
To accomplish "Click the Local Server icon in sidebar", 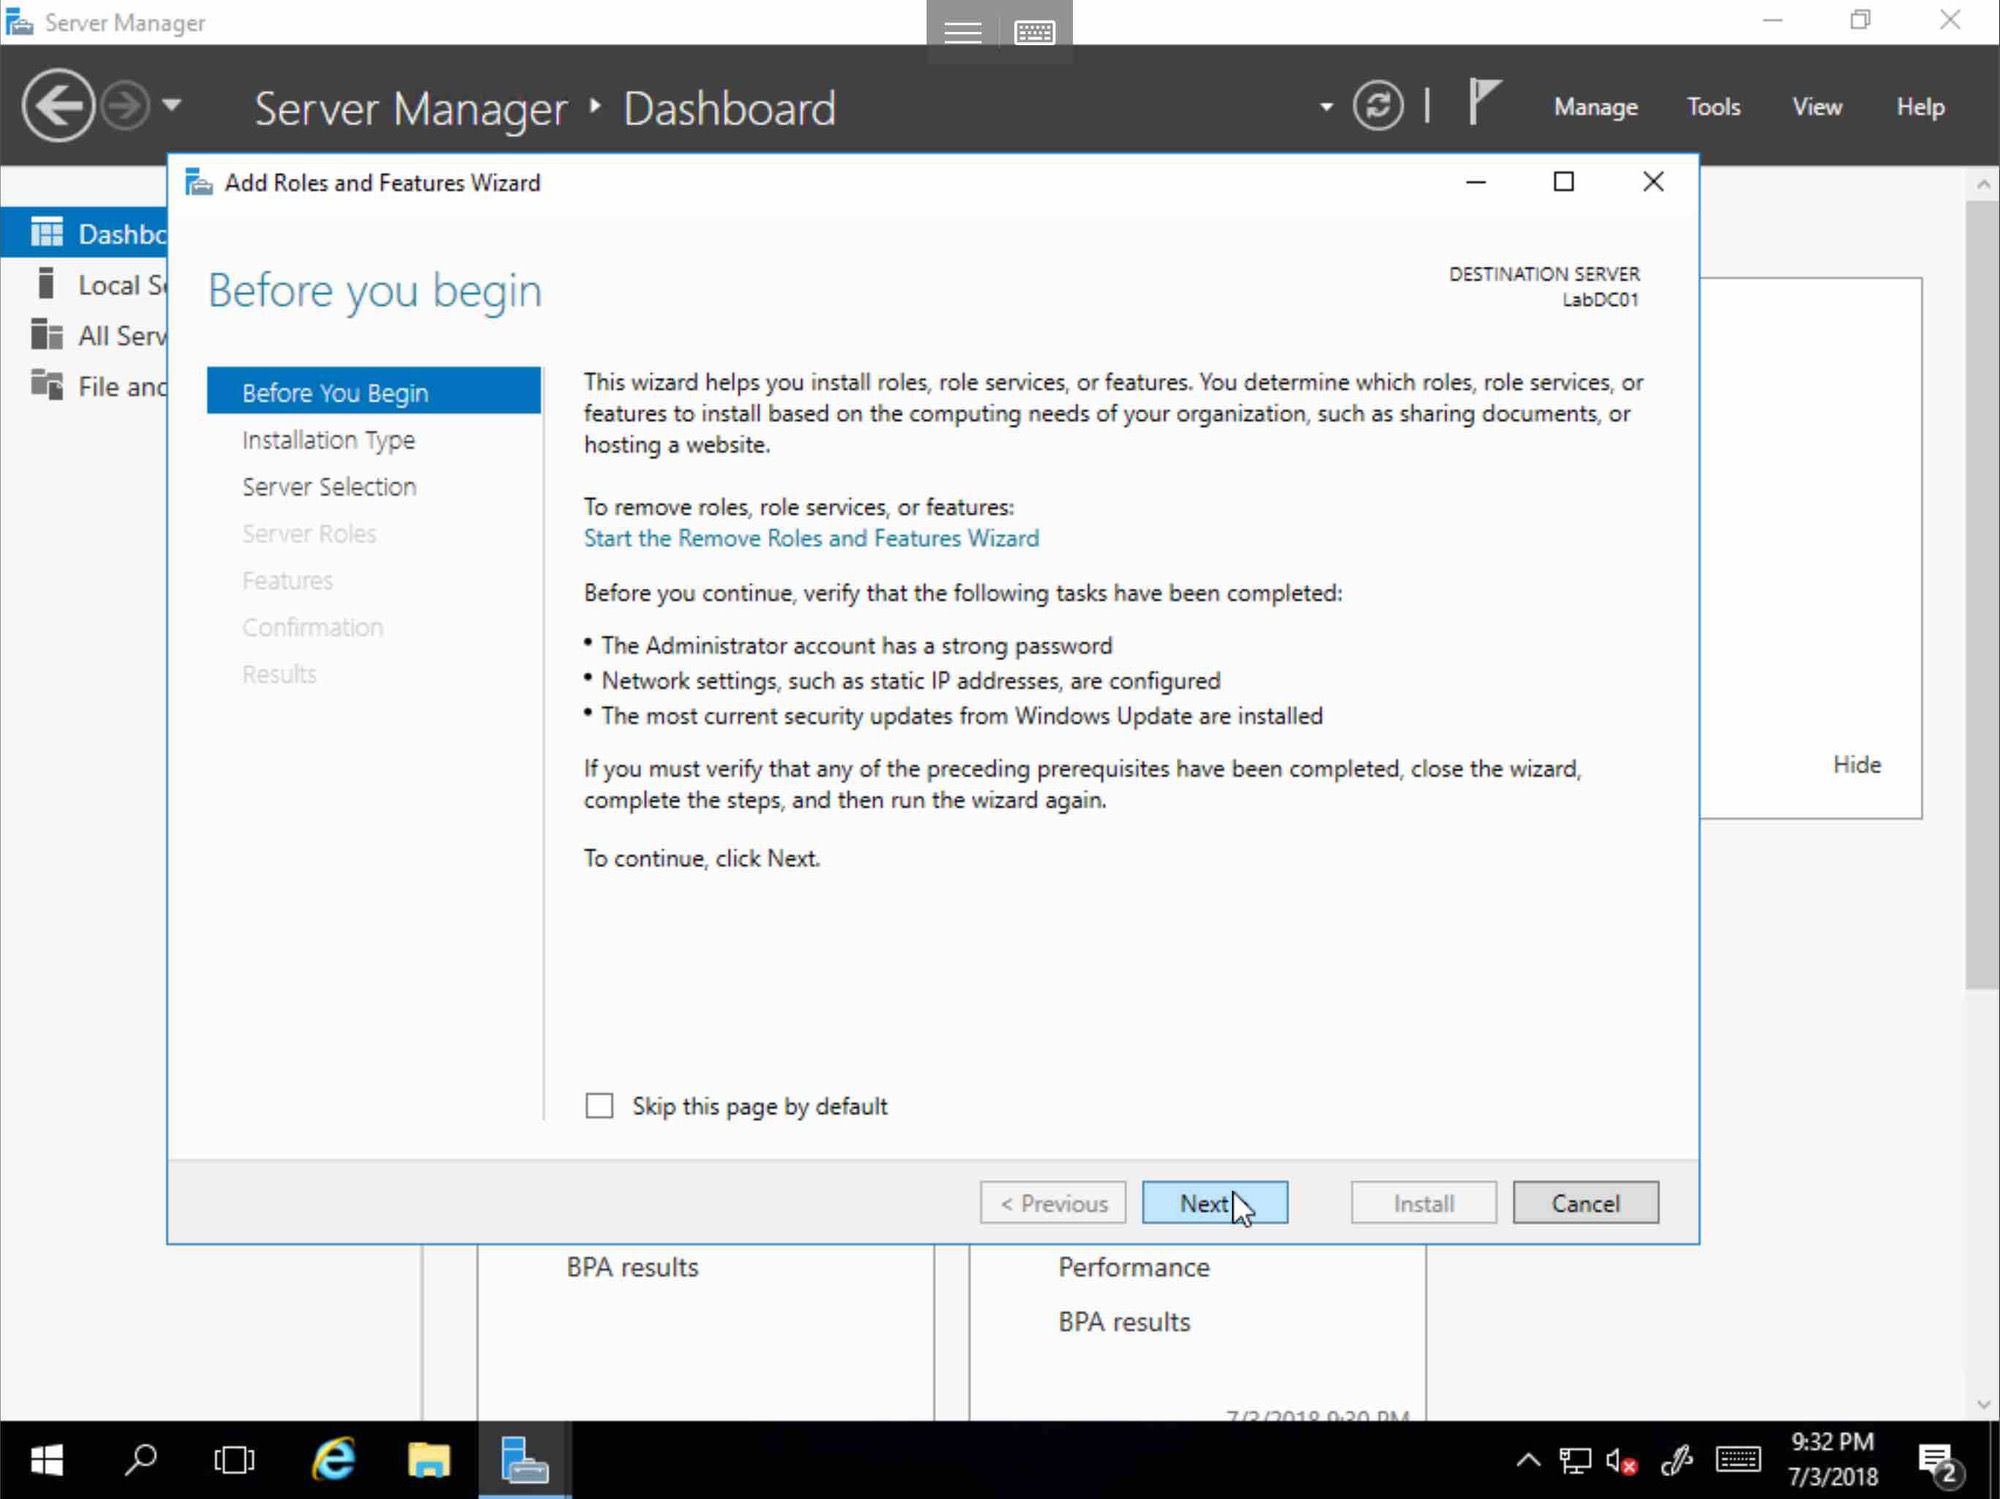I will pos(45,284).
